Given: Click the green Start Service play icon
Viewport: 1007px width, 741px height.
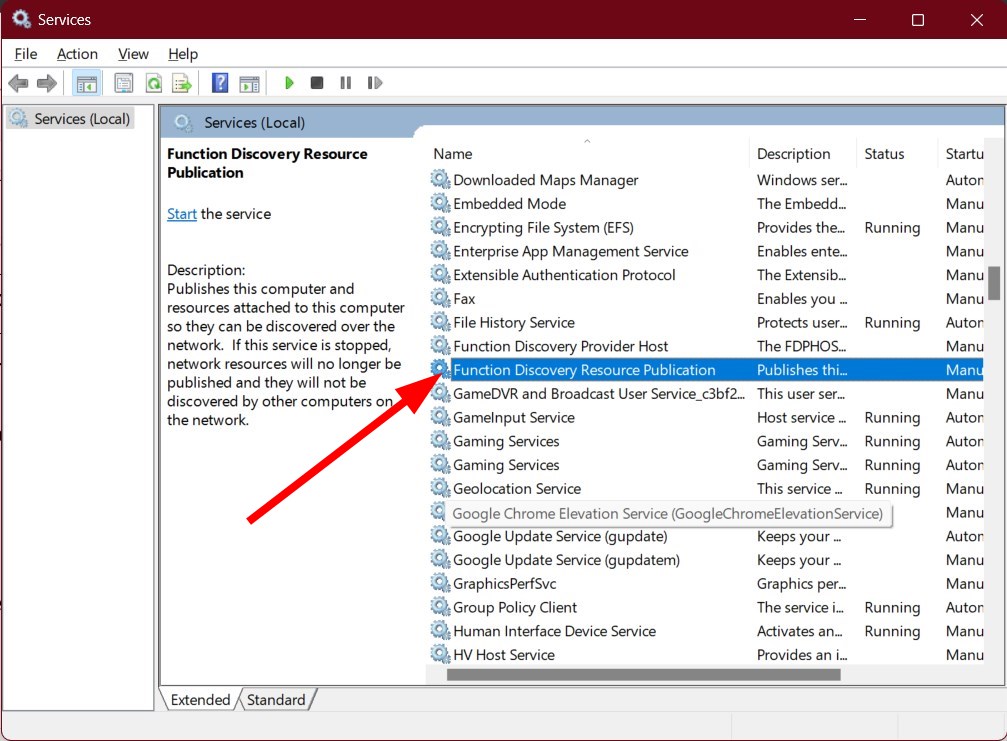Looking at the screenshot, I should [289, 83].
